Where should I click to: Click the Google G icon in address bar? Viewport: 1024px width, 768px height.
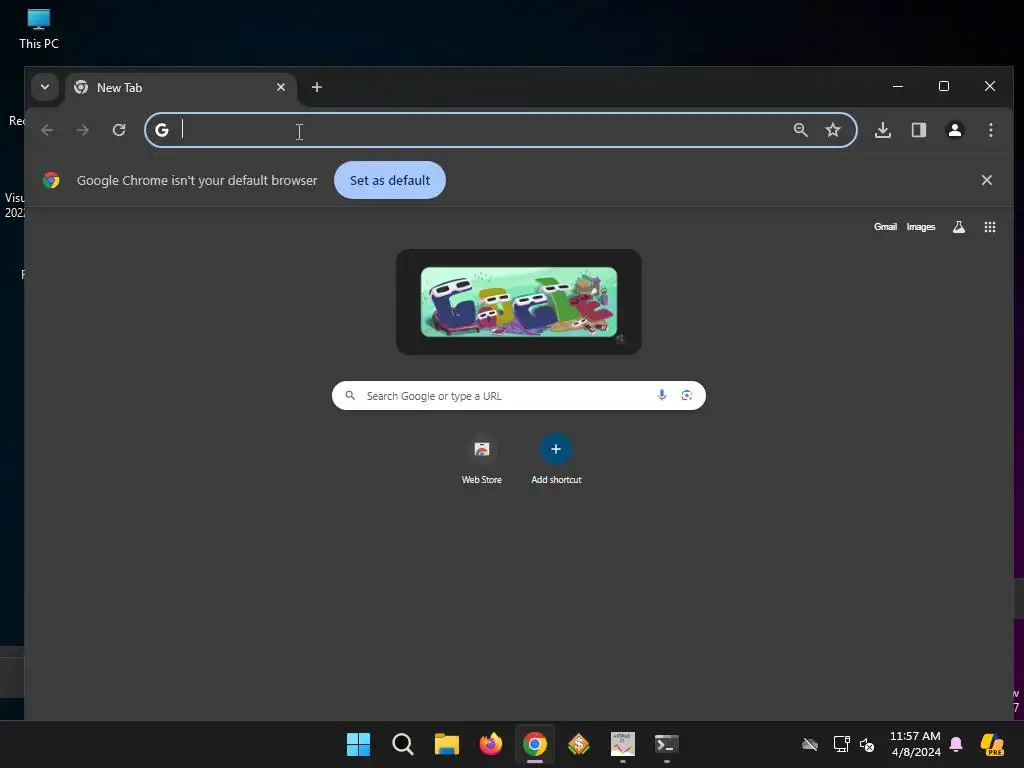click(x=162, y=130)
